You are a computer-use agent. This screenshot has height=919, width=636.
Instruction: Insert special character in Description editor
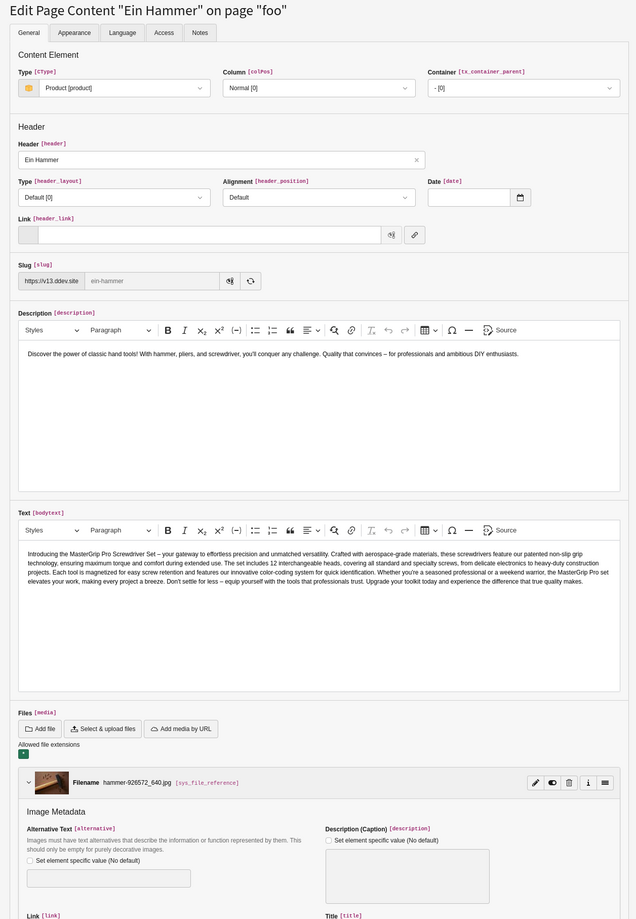tap(452, 331)
